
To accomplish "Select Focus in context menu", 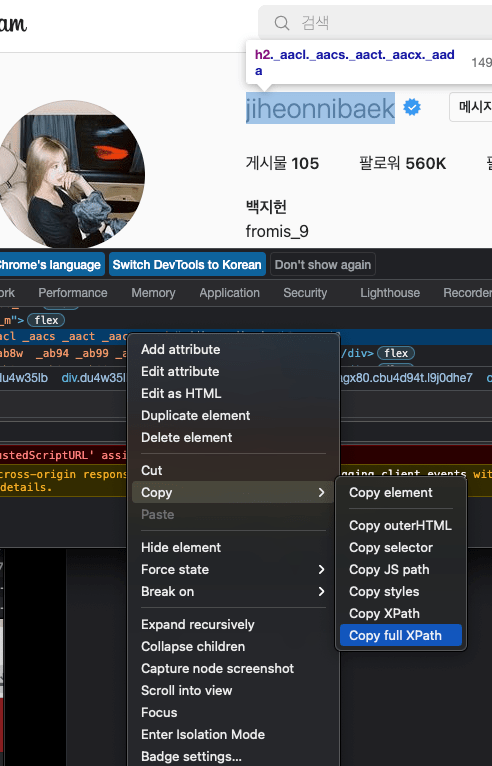I will coord(234,712).
